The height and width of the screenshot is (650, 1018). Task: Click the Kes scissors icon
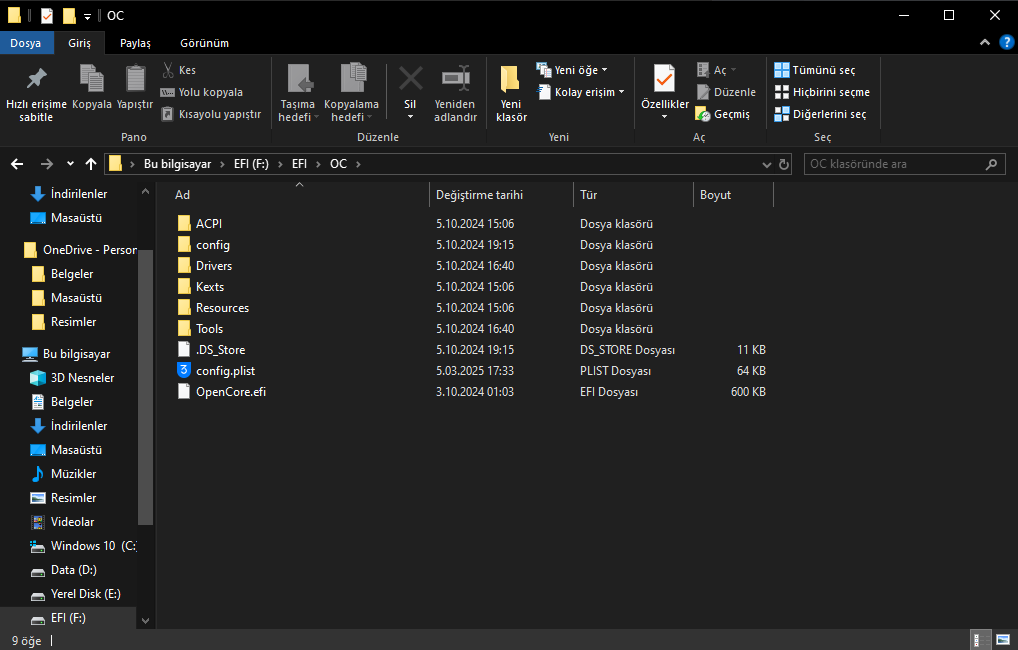pyautogui.click(x=168, y=70)
